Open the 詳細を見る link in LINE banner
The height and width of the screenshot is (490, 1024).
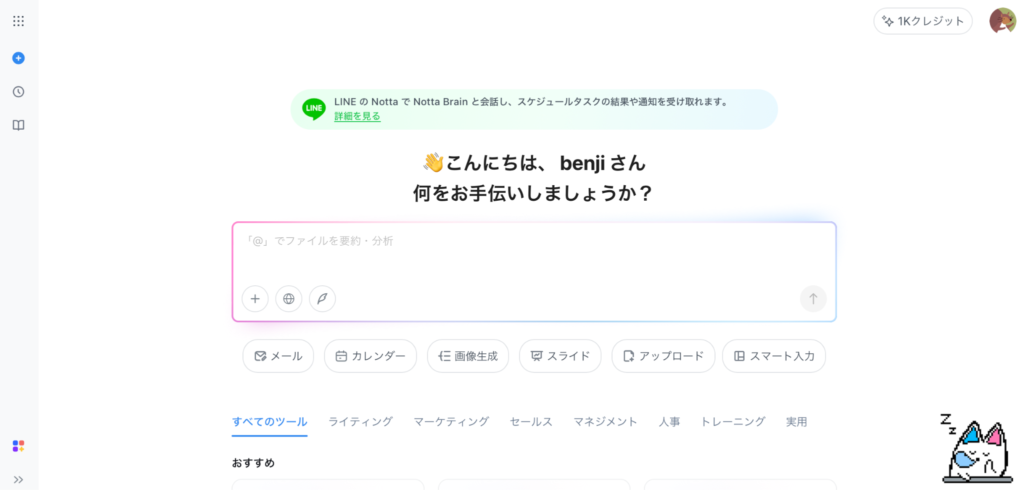click(357, 116)
